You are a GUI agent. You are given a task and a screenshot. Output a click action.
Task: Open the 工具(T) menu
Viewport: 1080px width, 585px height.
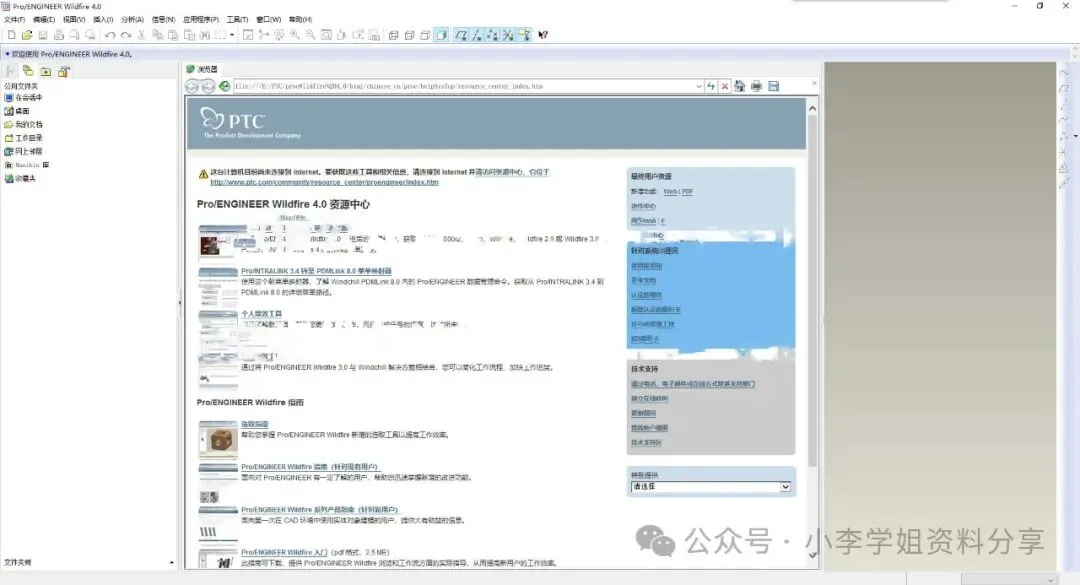pos(237,19)
